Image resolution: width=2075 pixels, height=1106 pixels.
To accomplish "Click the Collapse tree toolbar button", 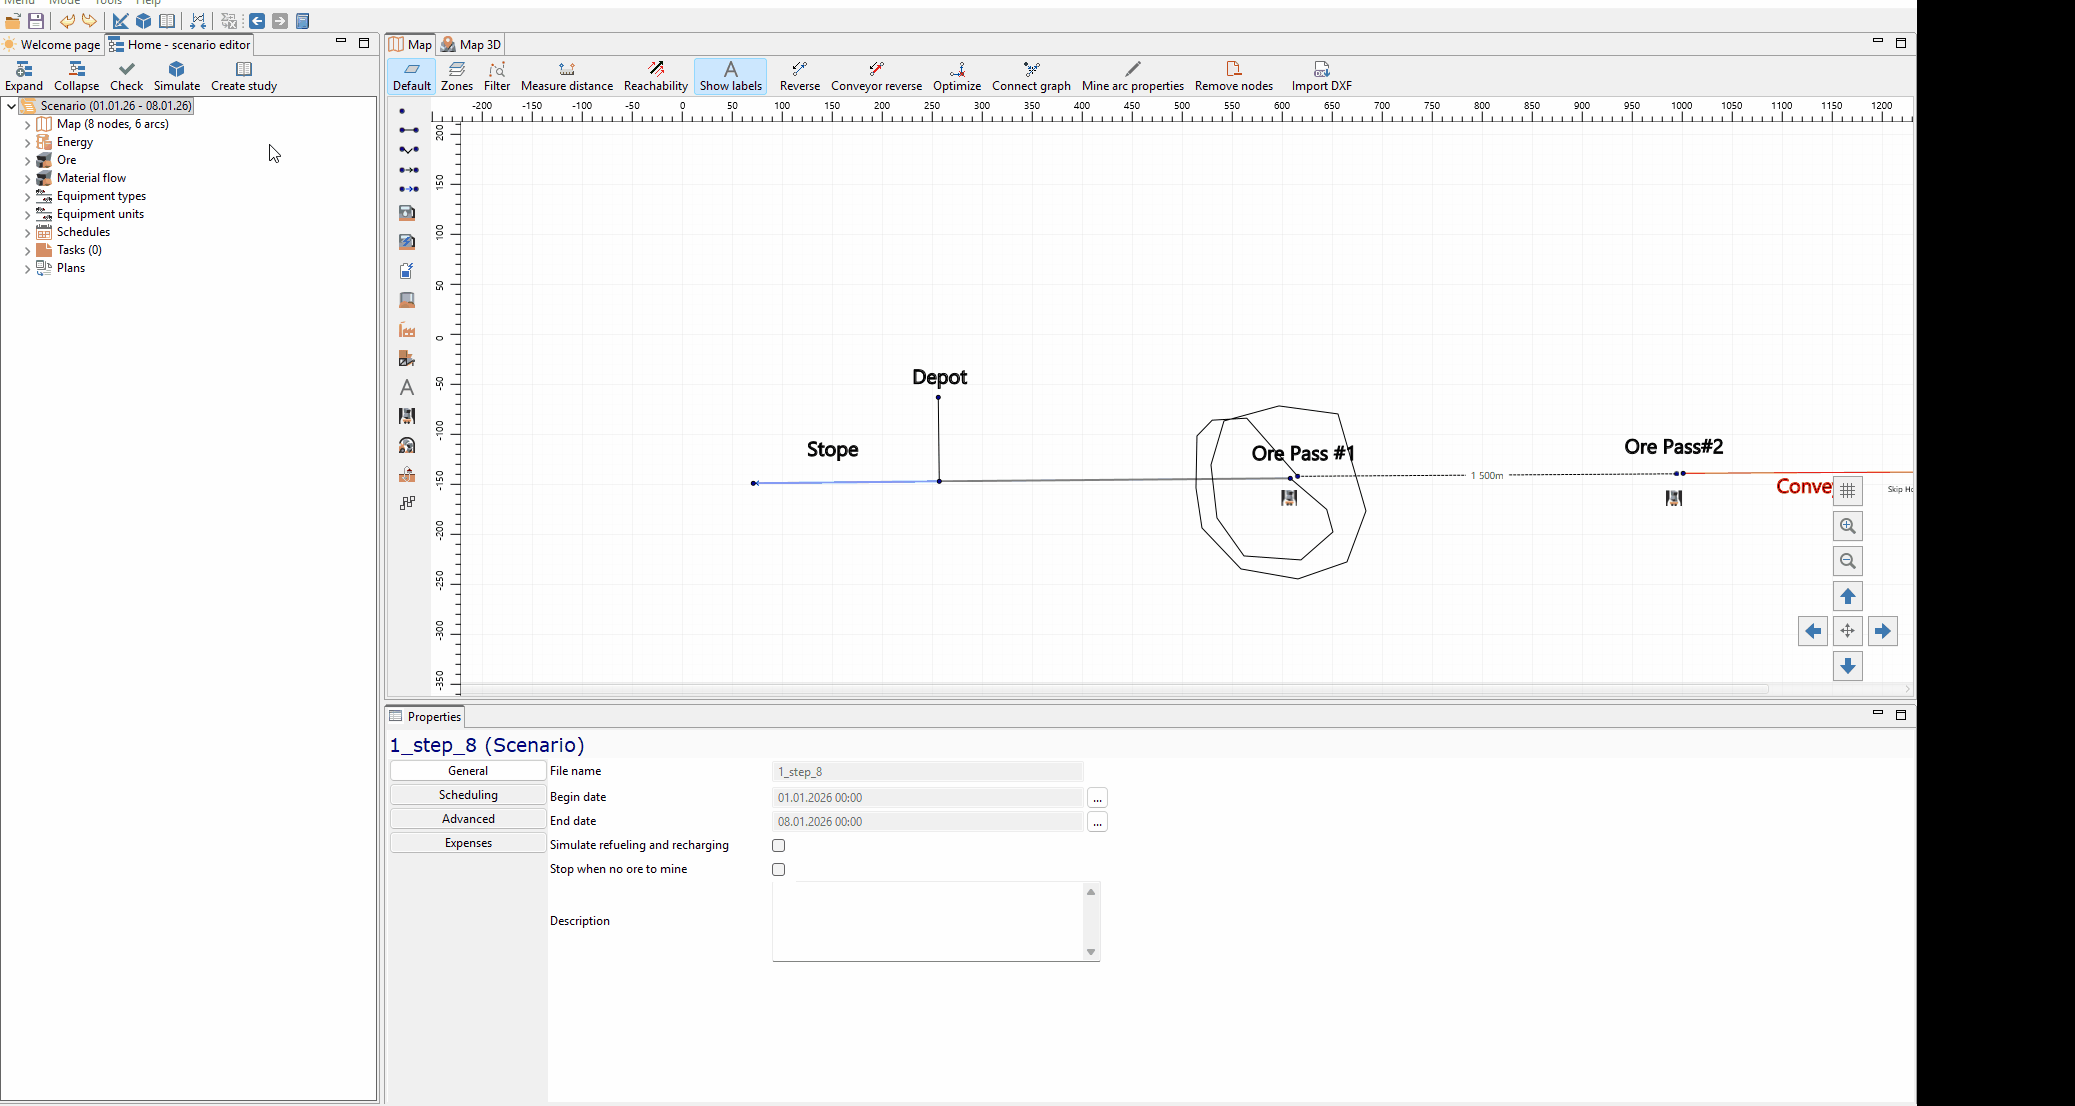I will click(x=76, y=76).
